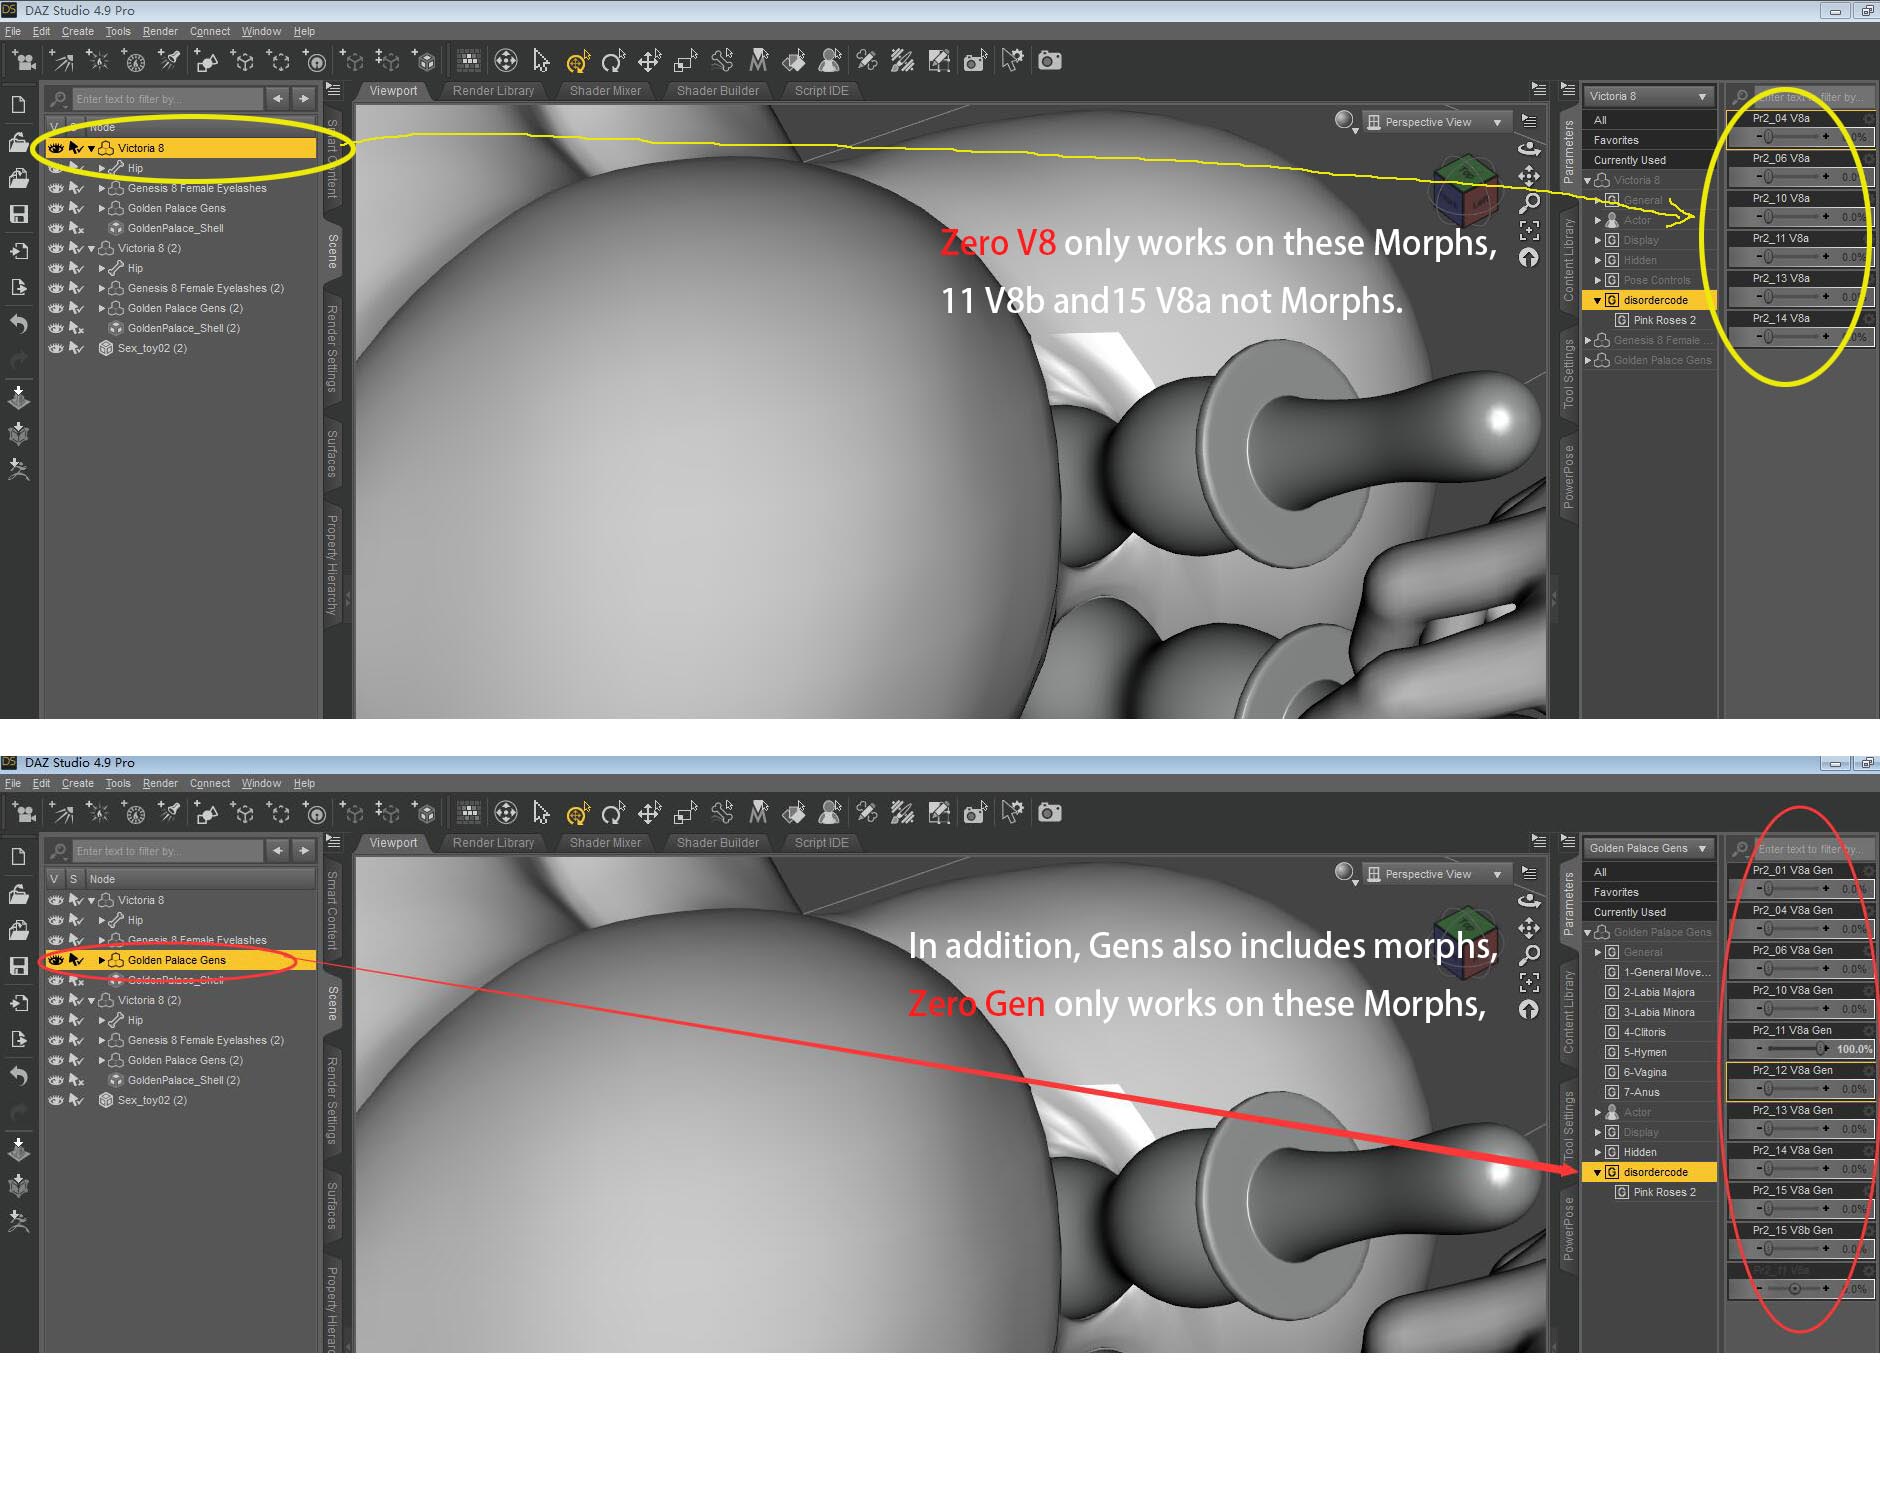Open the File menu in upper window
This screenshot has width=1880, height=1512.
(x=12, y=31)
